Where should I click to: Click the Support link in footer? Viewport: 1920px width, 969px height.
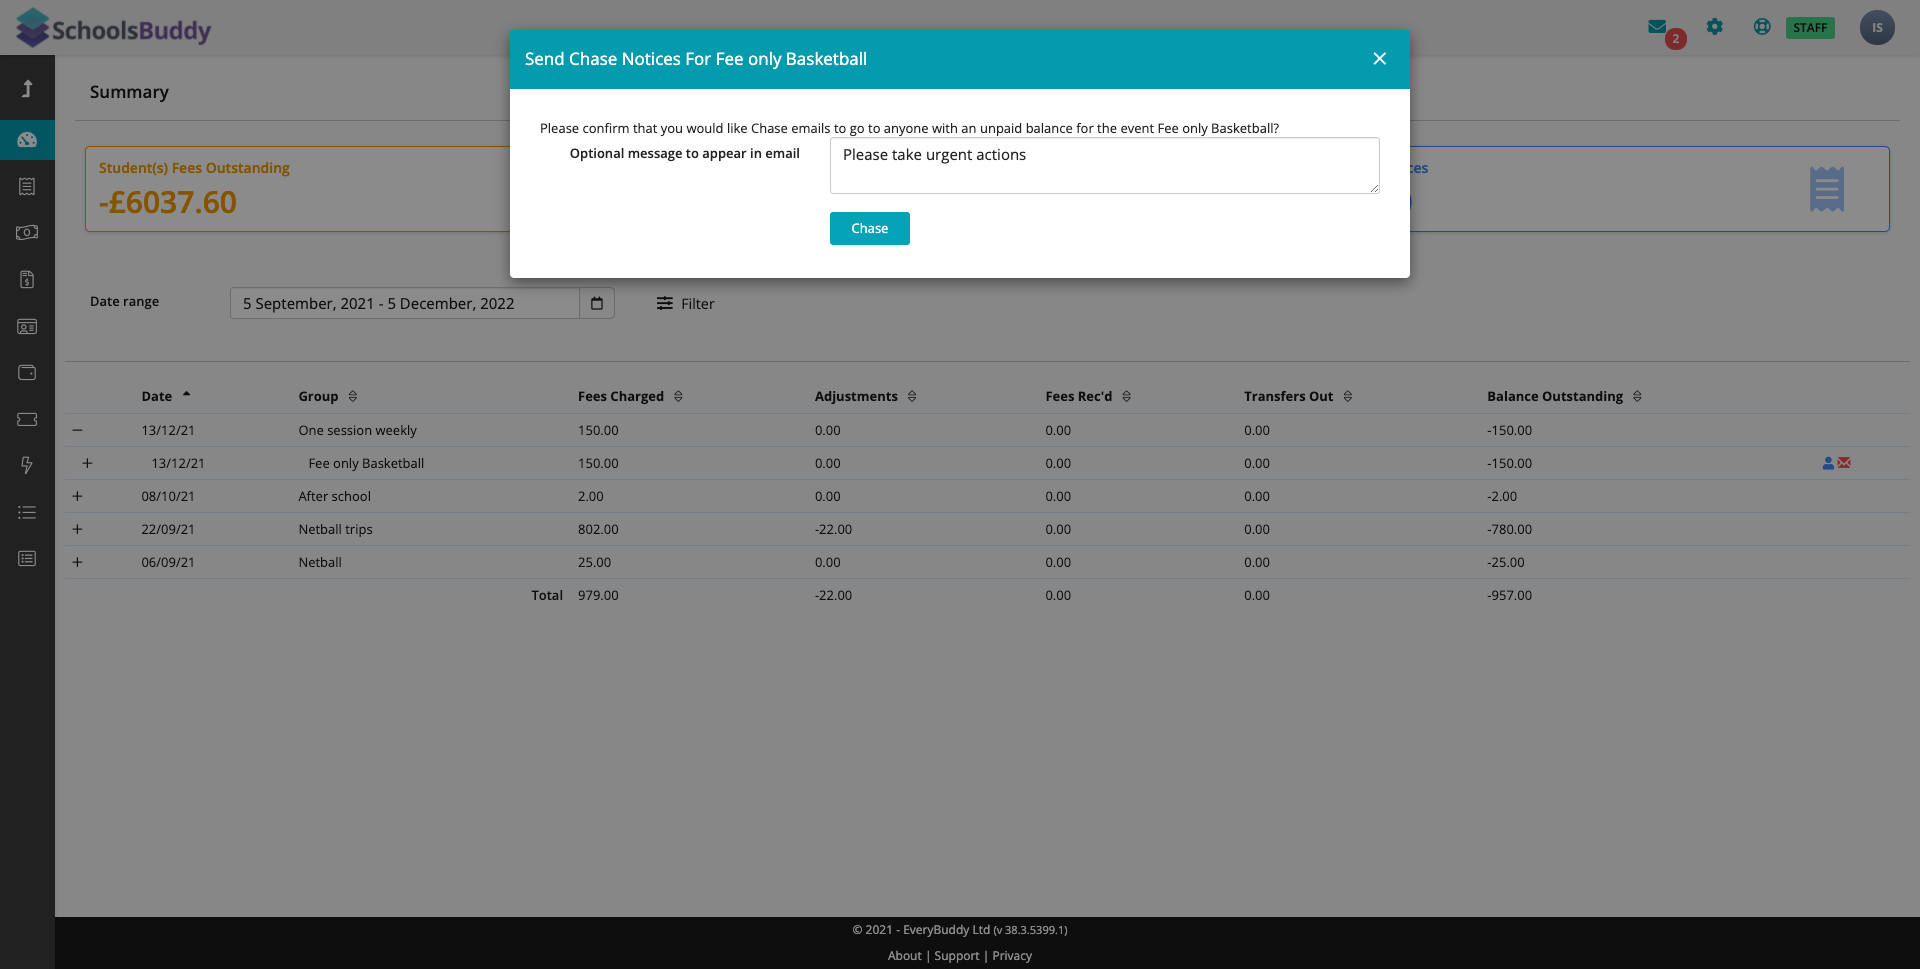[x=956, y=956]
